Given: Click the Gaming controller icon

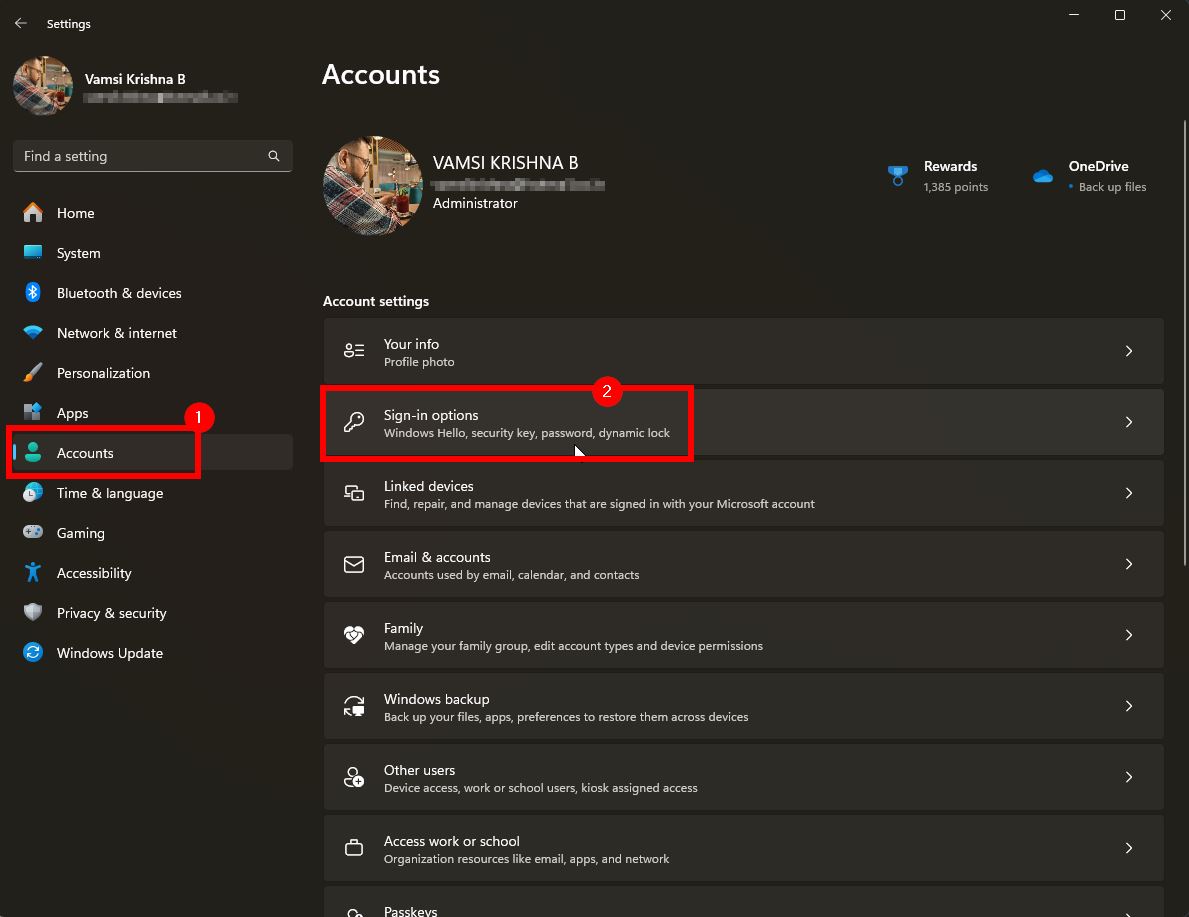Looking at the screenshot, I should pos(33,532).
